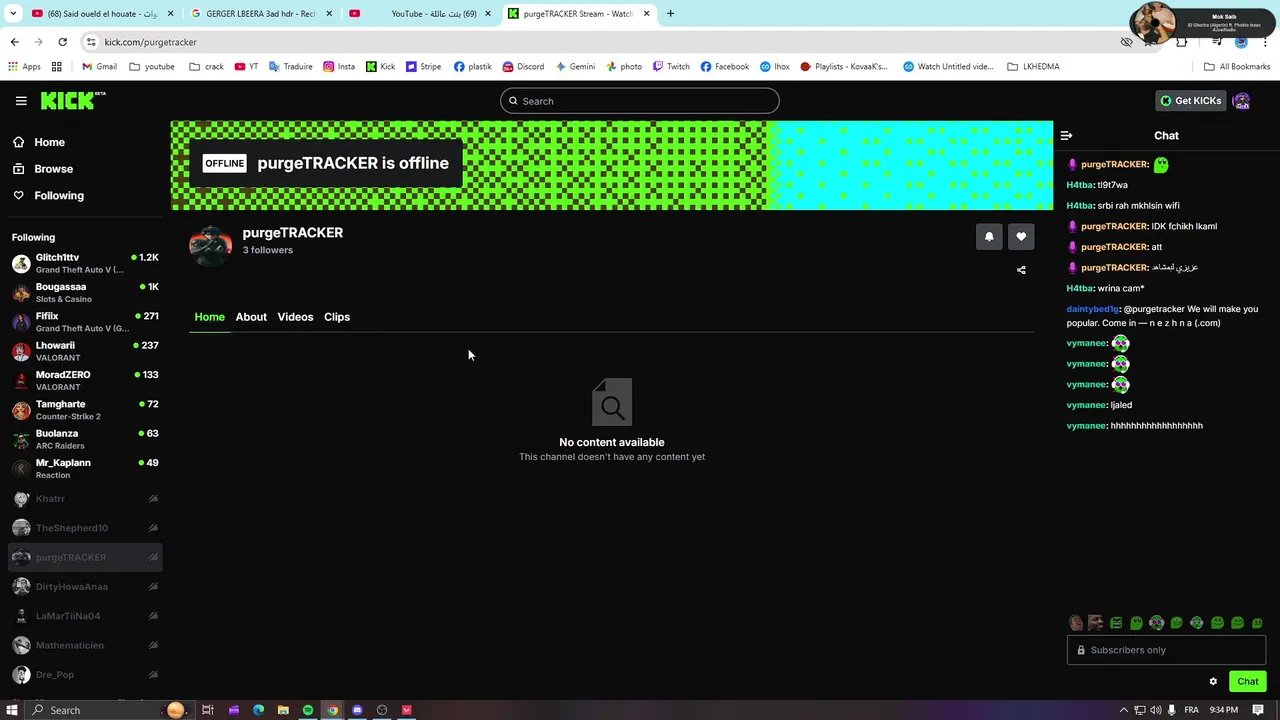Viewport: 1280px width, 720px height.
Task: Collapse the chat panel with the arrow icon
Action: (x=1066, y=135)
